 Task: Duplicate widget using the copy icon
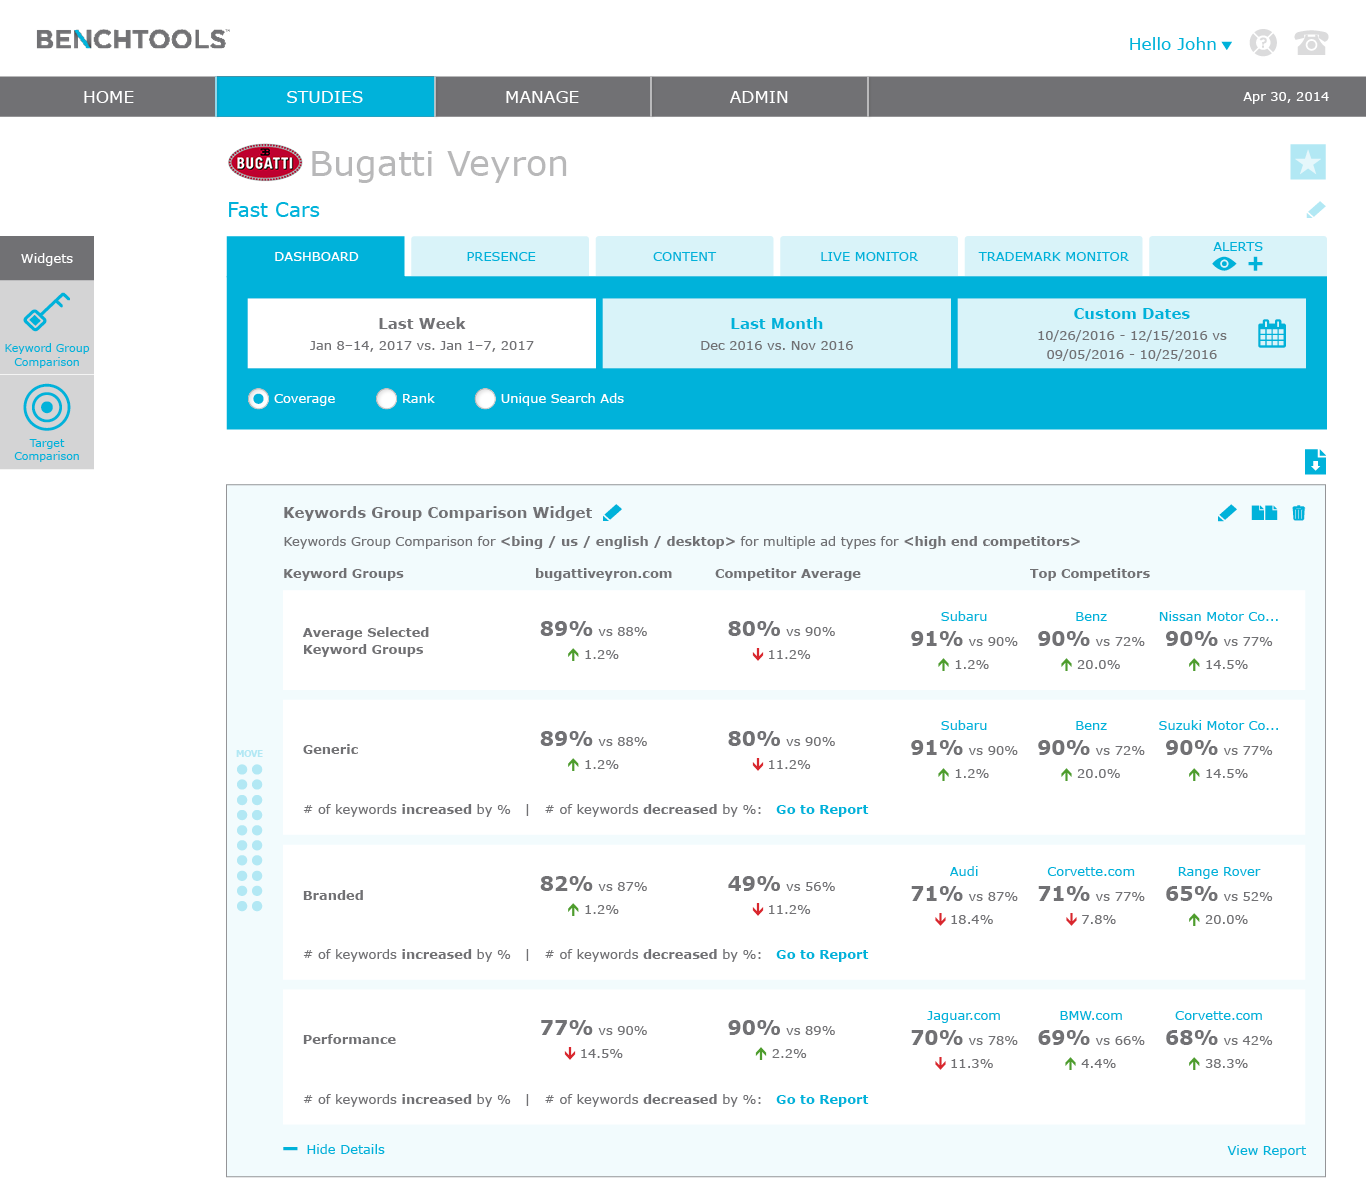coord(1264,513)
